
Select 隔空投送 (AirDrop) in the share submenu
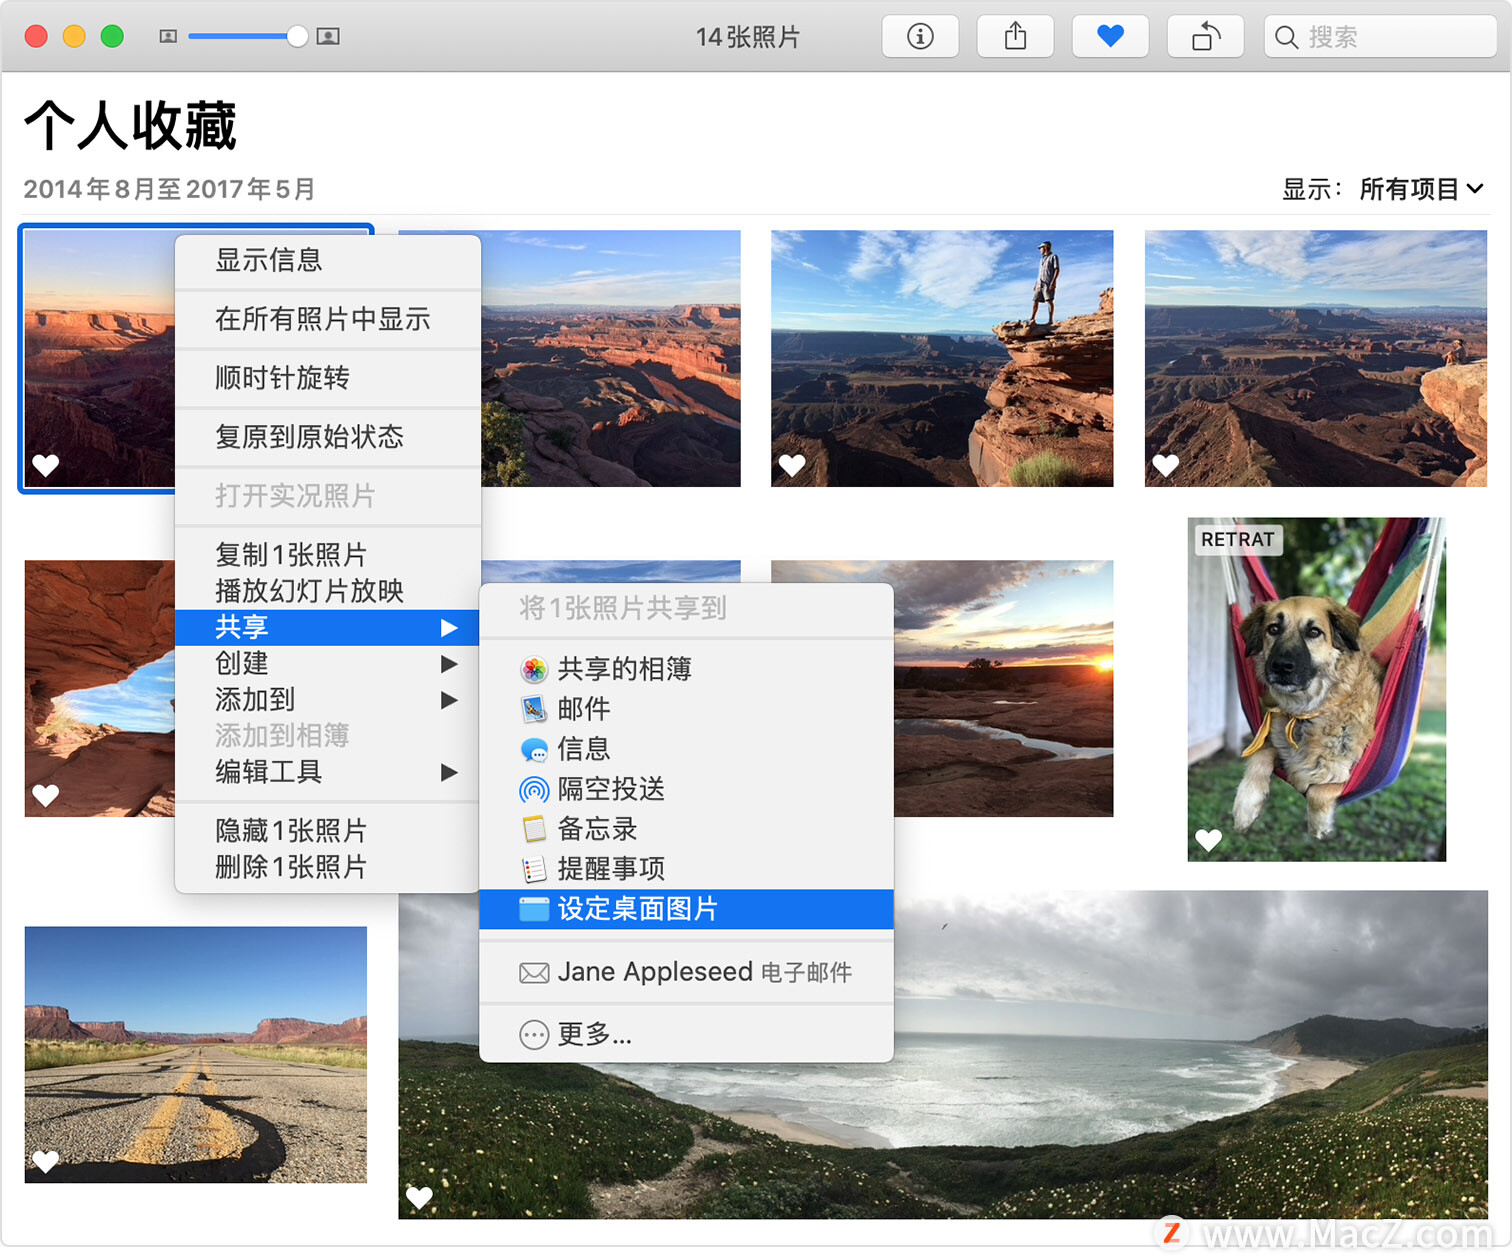tap(611, 789)
